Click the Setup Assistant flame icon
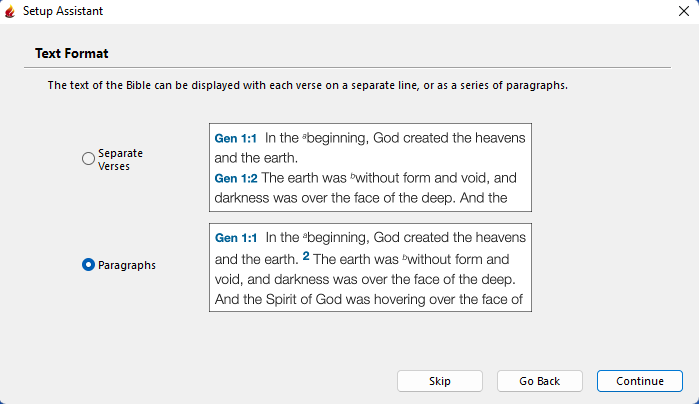Screen dimensions: 699x404 (x=10, y=11)
